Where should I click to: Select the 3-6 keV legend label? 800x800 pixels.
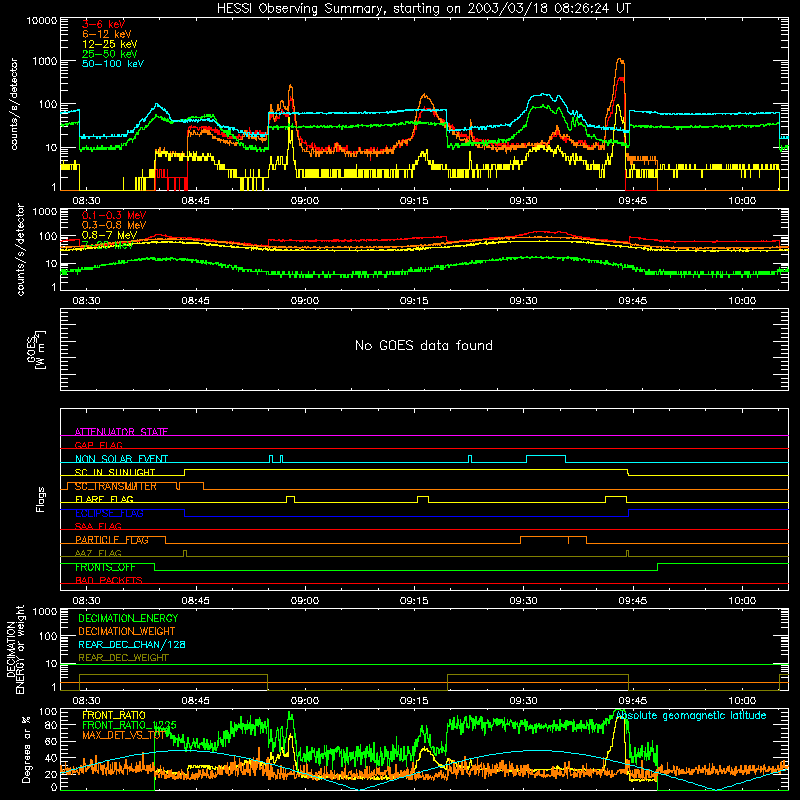point(104,24)
